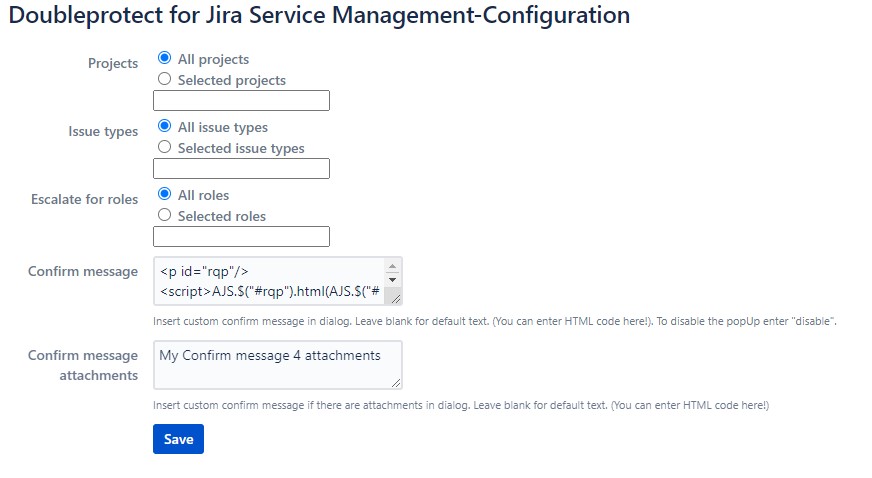
Task: Click inside the Confirm message script textarea
Action: [x=268, y=281]
